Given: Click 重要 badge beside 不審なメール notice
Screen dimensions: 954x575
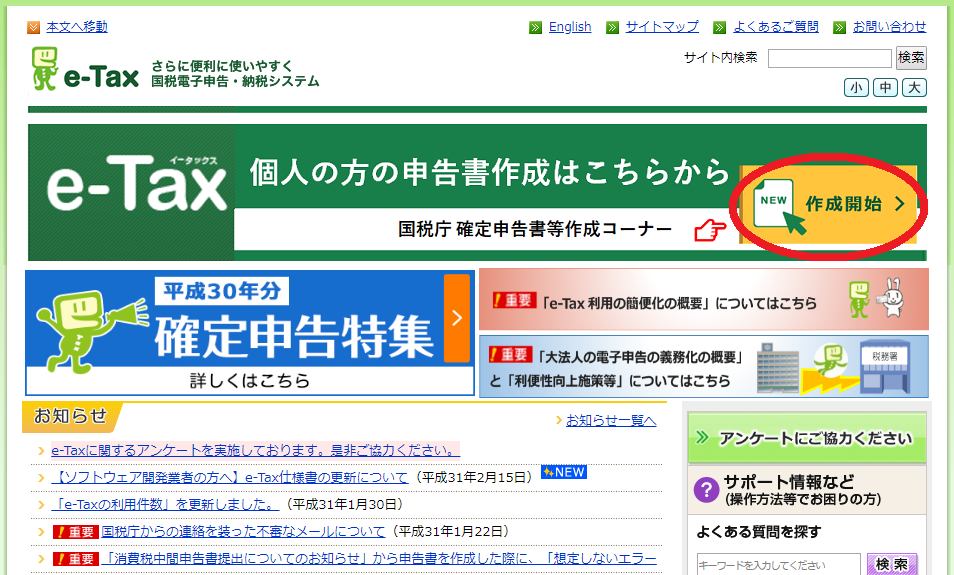Looking at the screenshot, I should point(76,532).
